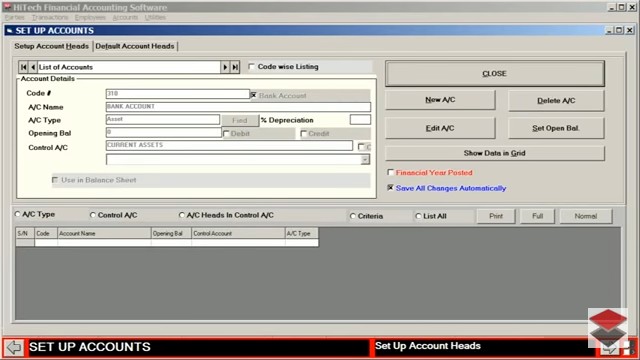Click the SET UP ACCOUNTS window title icon
Image resolution: width=640 pixels, height=360 pixels.
pyautogui.click(x=9, y=31)
